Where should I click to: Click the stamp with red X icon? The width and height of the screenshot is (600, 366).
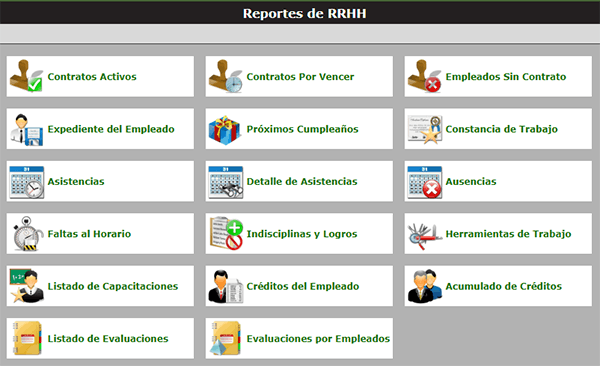[x=424, y=76]
